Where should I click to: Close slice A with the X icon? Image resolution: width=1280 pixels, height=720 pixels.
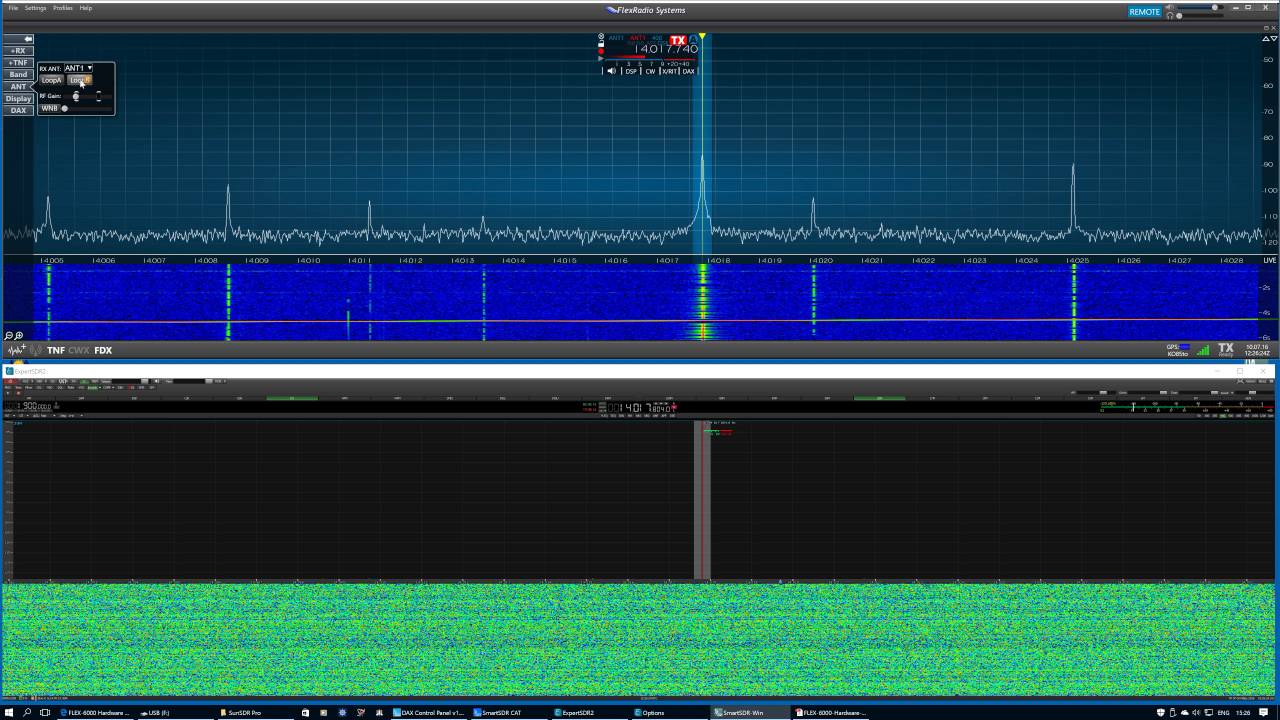(x=601, y=36)
